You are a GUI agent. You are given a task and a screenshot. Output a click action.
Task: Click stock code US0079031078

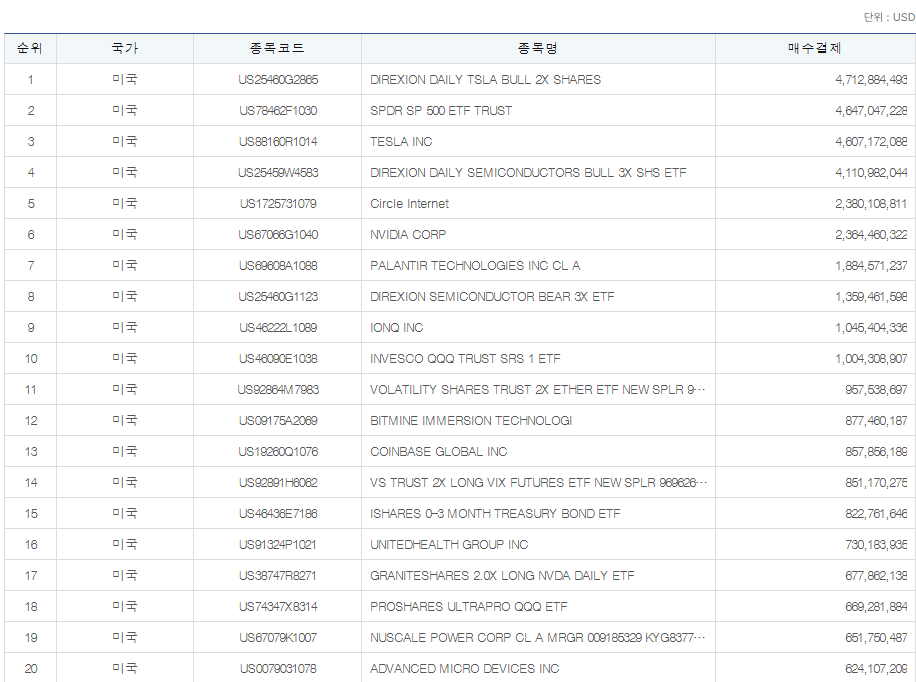tap(278, 668)
